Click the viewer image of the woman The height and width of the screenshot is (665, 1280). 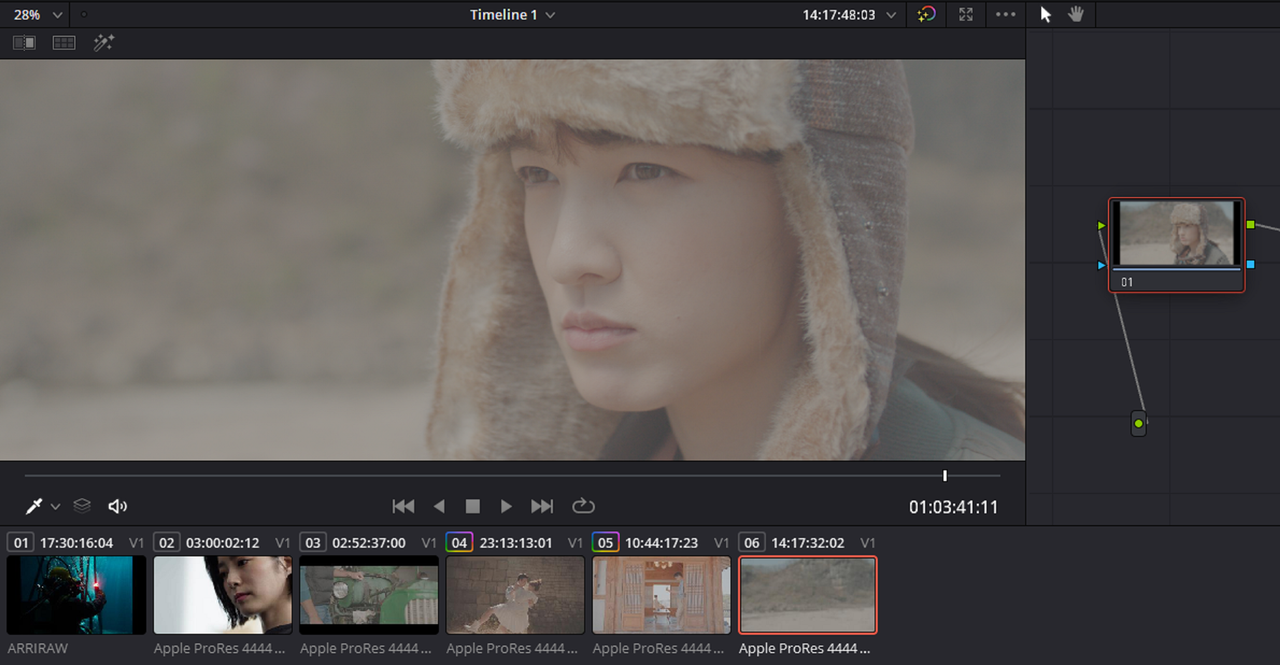pos(512,259)
